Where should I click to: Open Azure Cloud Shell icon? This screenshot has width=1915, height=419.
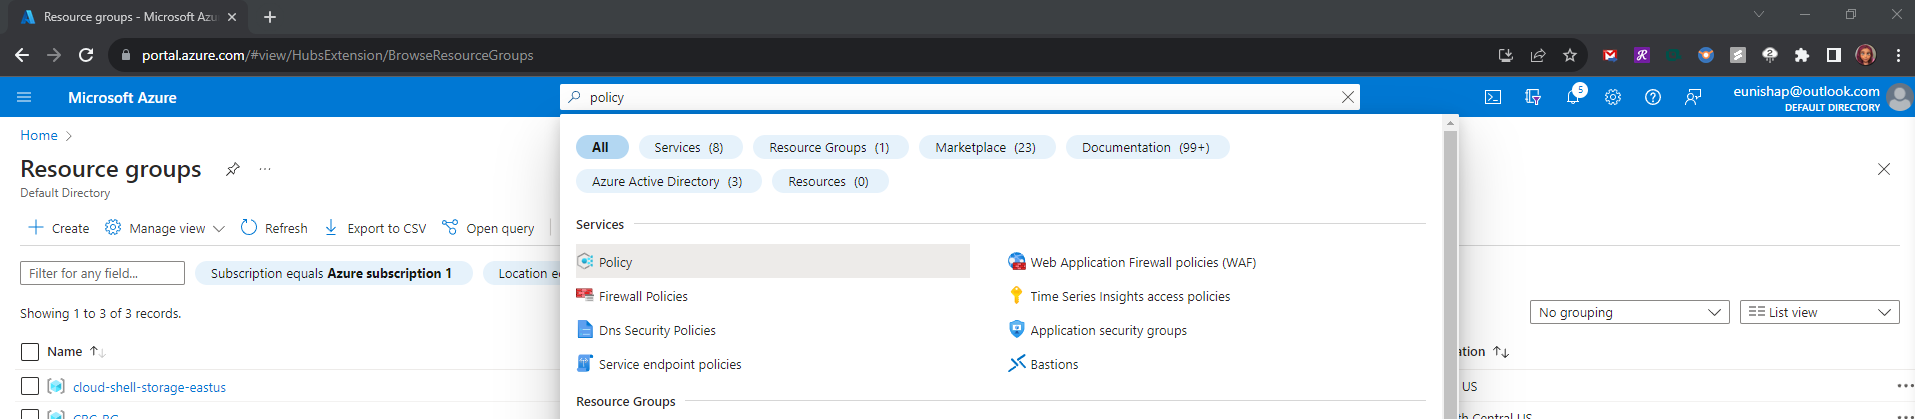pos(1493,97)
